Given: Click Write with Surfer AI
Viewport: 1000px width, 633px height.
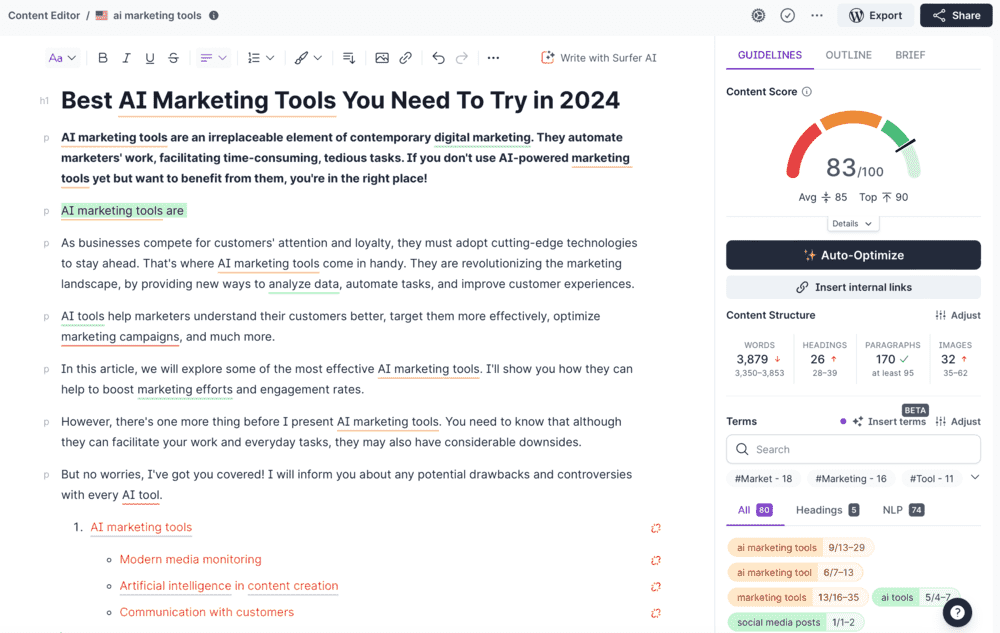Looking at the screenshot, I should coord(598,58).
